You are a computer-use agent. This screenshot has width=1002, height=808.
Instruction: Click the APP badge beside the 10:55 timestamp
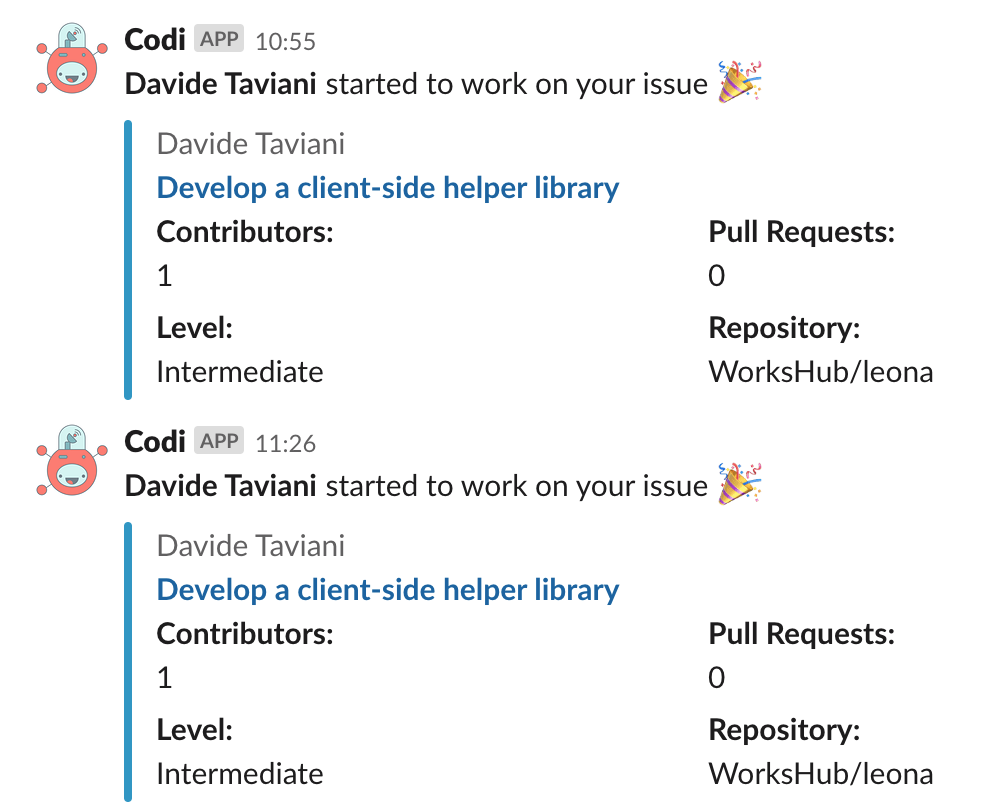(x=219, y=39)
